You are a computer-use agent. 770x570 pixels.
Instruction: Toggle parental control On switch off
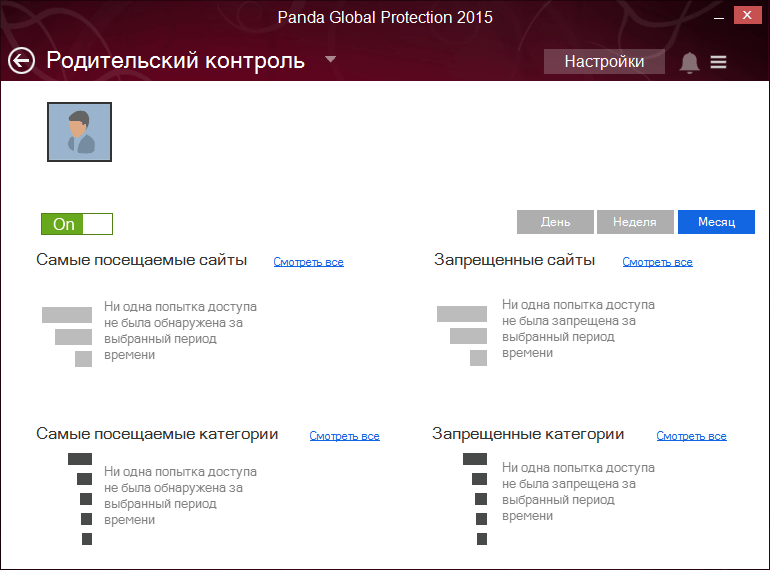[77, 224]
